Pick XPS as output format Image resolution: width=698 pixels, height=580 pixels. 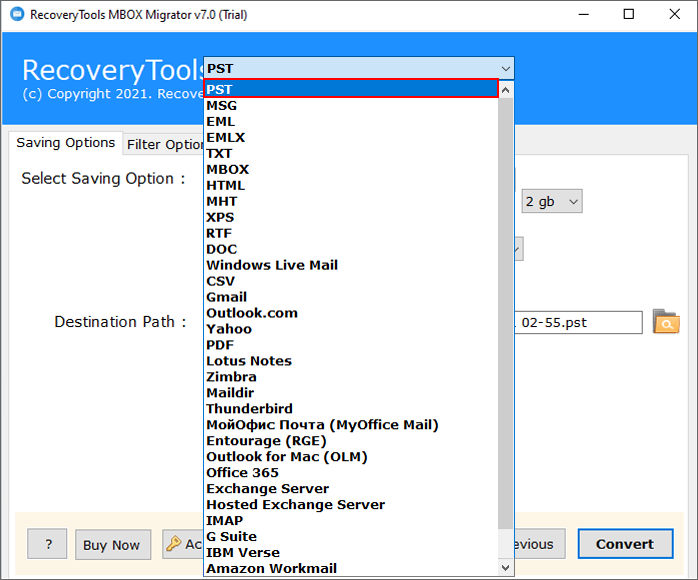[351, 217]
